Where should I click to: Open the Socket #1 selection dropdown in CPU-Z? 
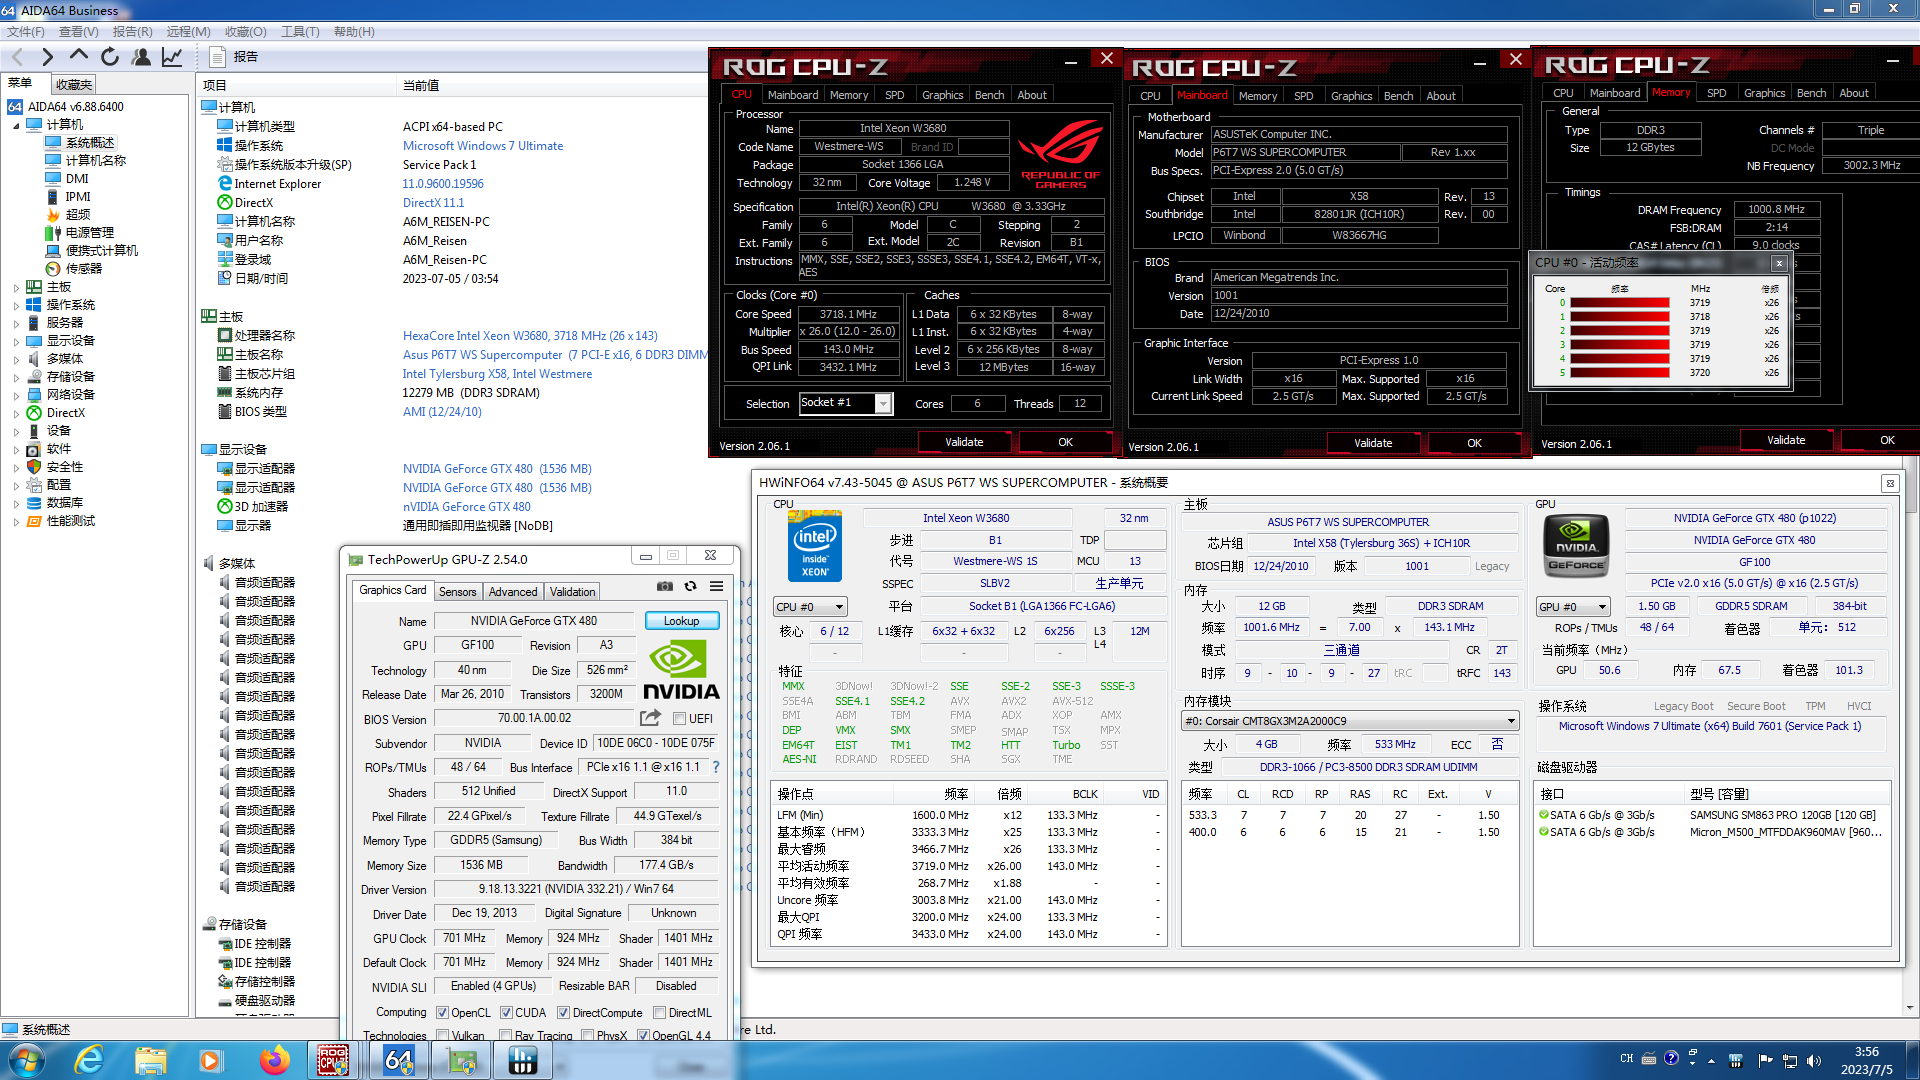tap(883, 403)
